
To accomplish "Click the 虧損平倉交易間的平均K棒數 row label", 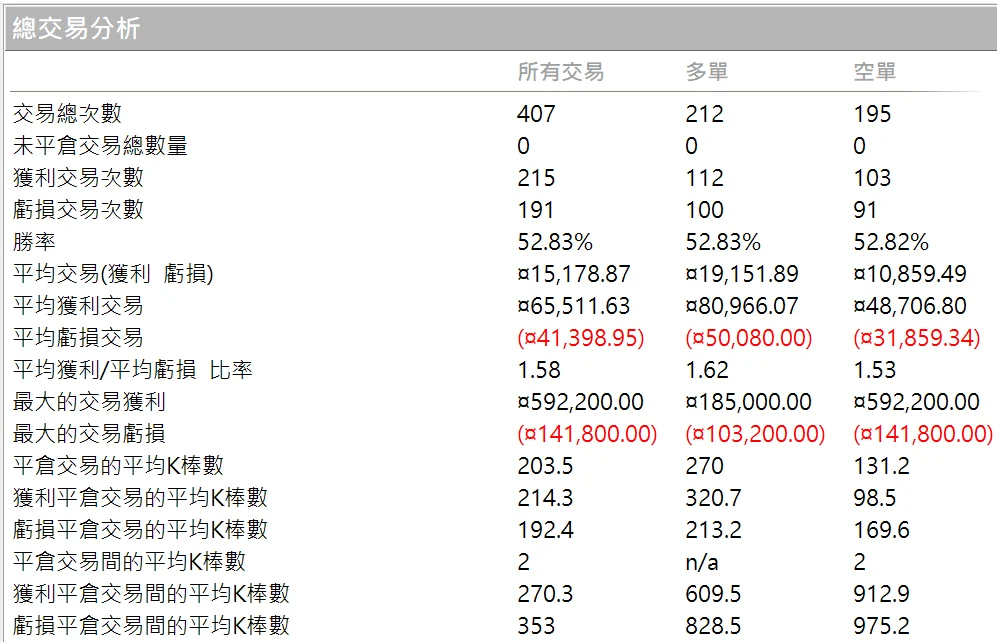I will click(x=151, y=625).
